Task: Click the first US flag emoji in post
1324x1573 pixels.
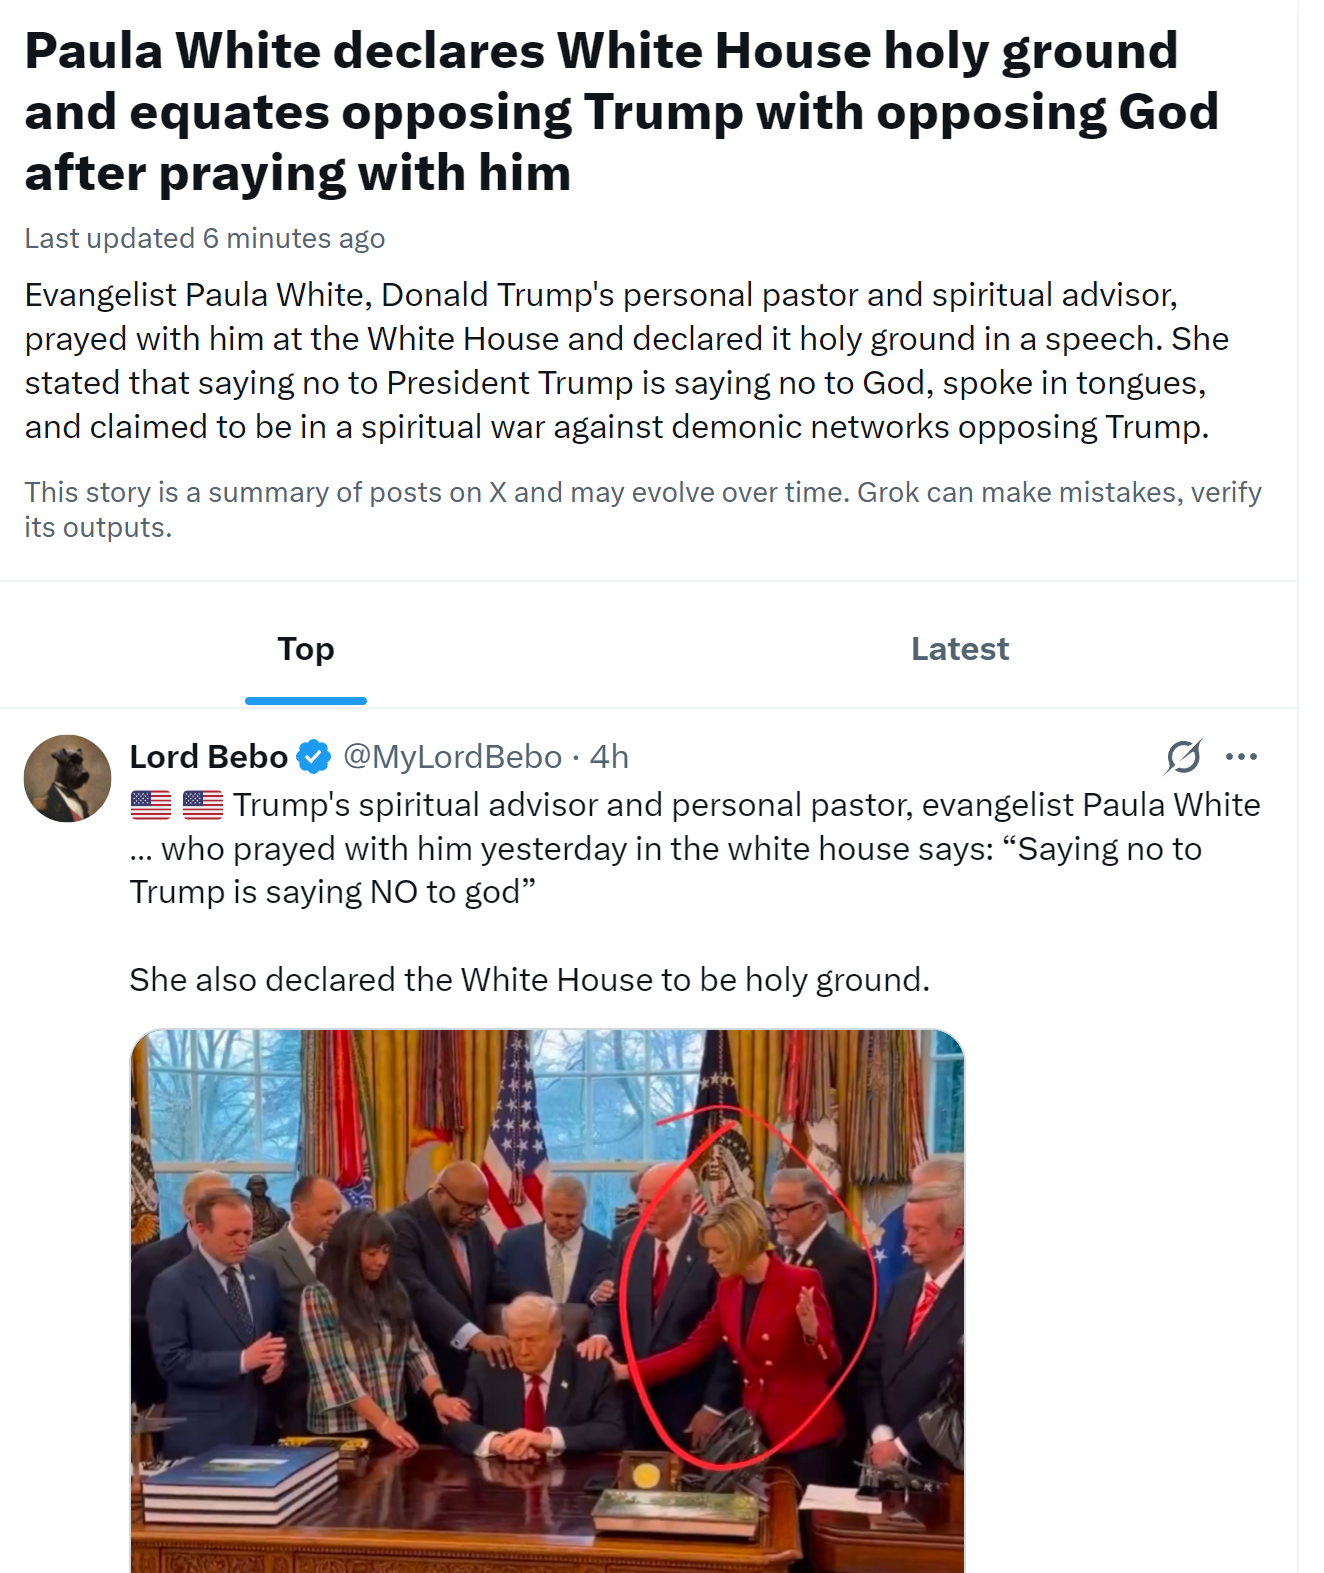Action: coord(151,805)
